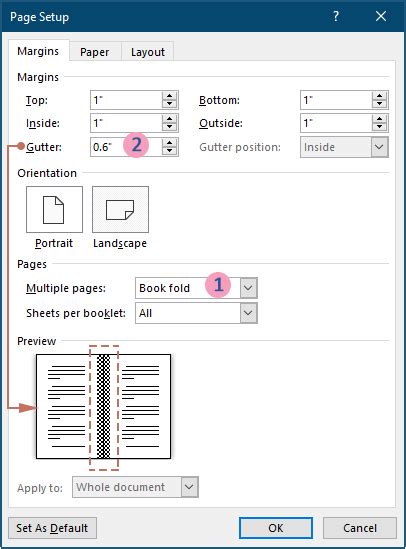The height and width of the screenshot is (549, 406).
Task: Increase the Gutter value with up arrow
Action: (169, 143)
